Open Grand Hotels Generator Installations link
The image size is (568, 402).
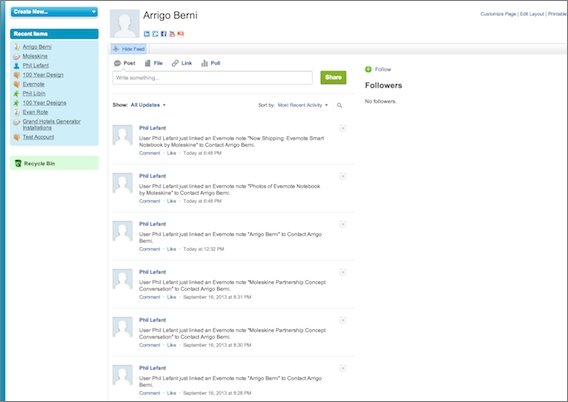pos(51,125)
